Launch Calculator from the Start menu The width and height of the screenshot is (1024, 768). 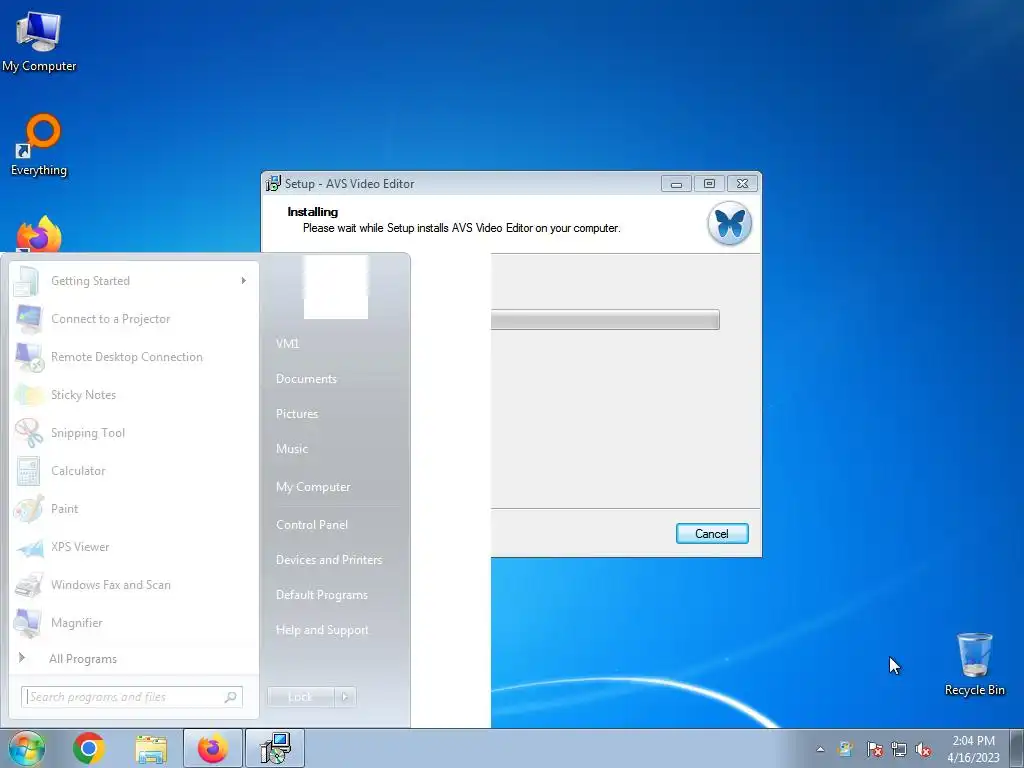(x=134, y=471)
